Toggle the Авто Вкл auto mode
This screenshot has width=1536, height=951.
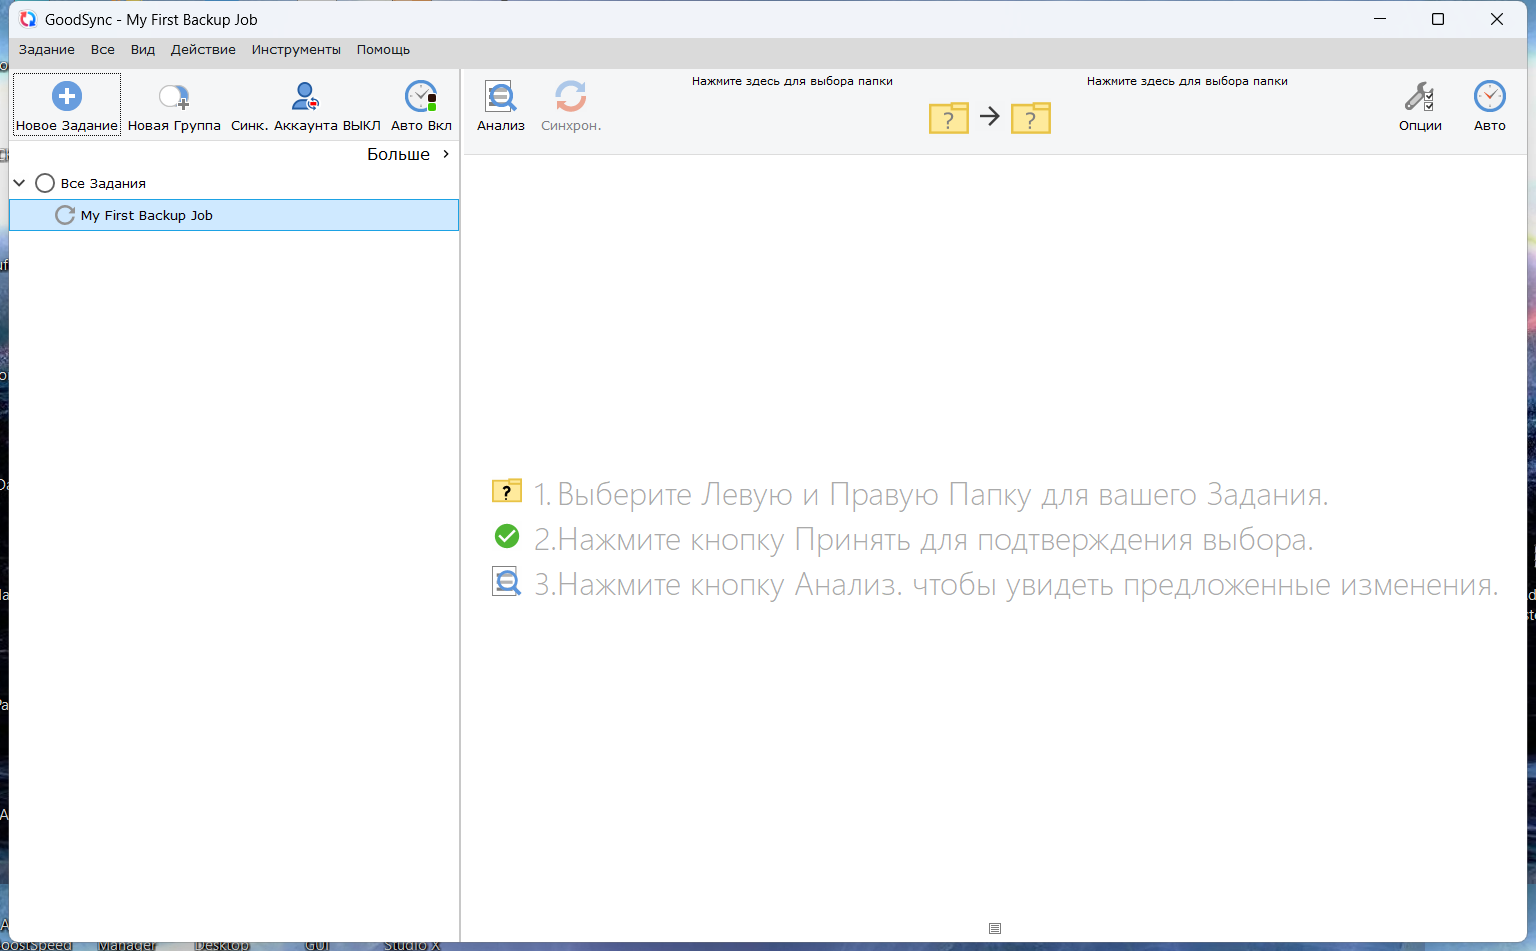[x=421, y=97]
